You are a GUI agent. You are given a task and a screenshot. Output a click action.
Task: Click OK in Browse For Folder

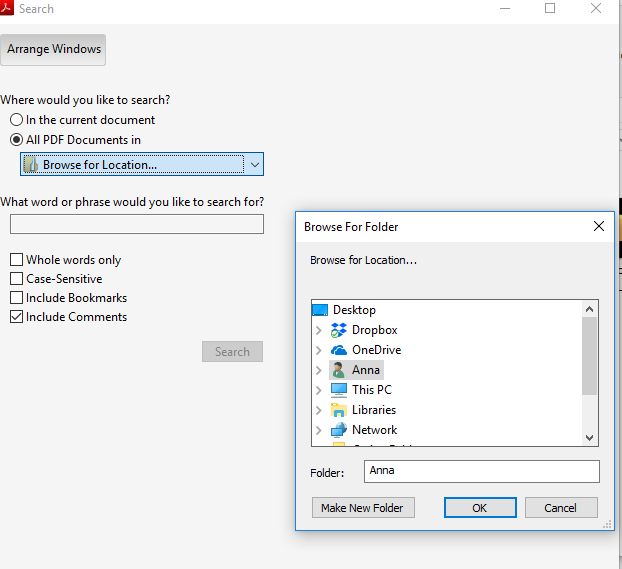pyautogui.click(x=479, y=508)
